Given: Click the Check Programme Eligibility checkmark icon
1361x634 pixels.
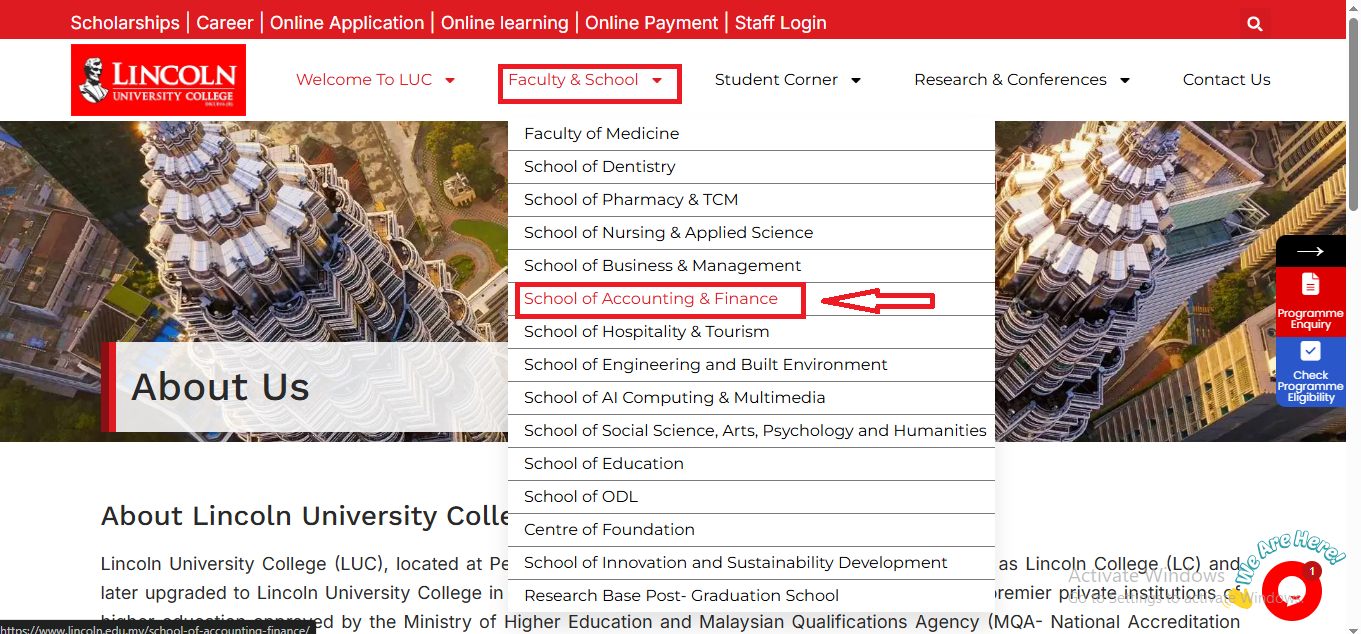Looking at the screenshot, I should (x=1310, y=351).
